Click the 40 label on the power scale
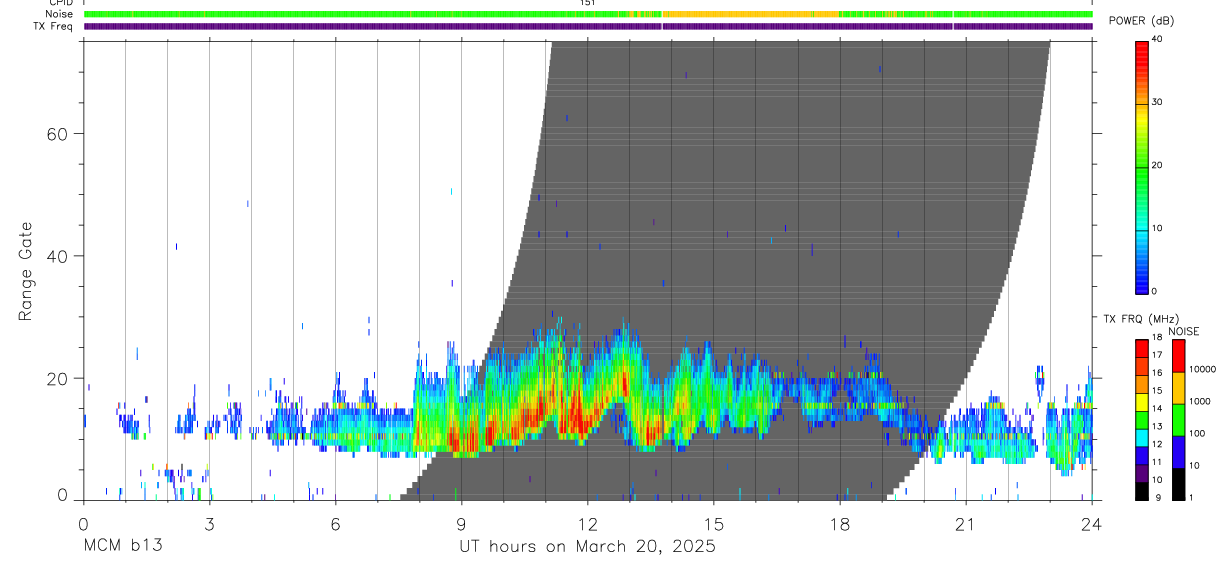The height and width of the screenshot is (567, 1228). [1158, 39]
